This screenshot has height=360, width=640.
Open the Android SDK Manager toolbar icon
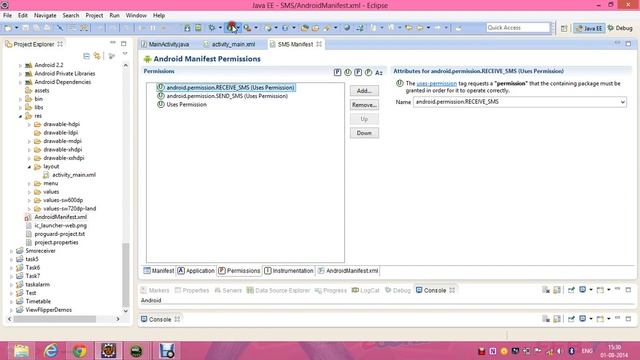pos(187,28)
